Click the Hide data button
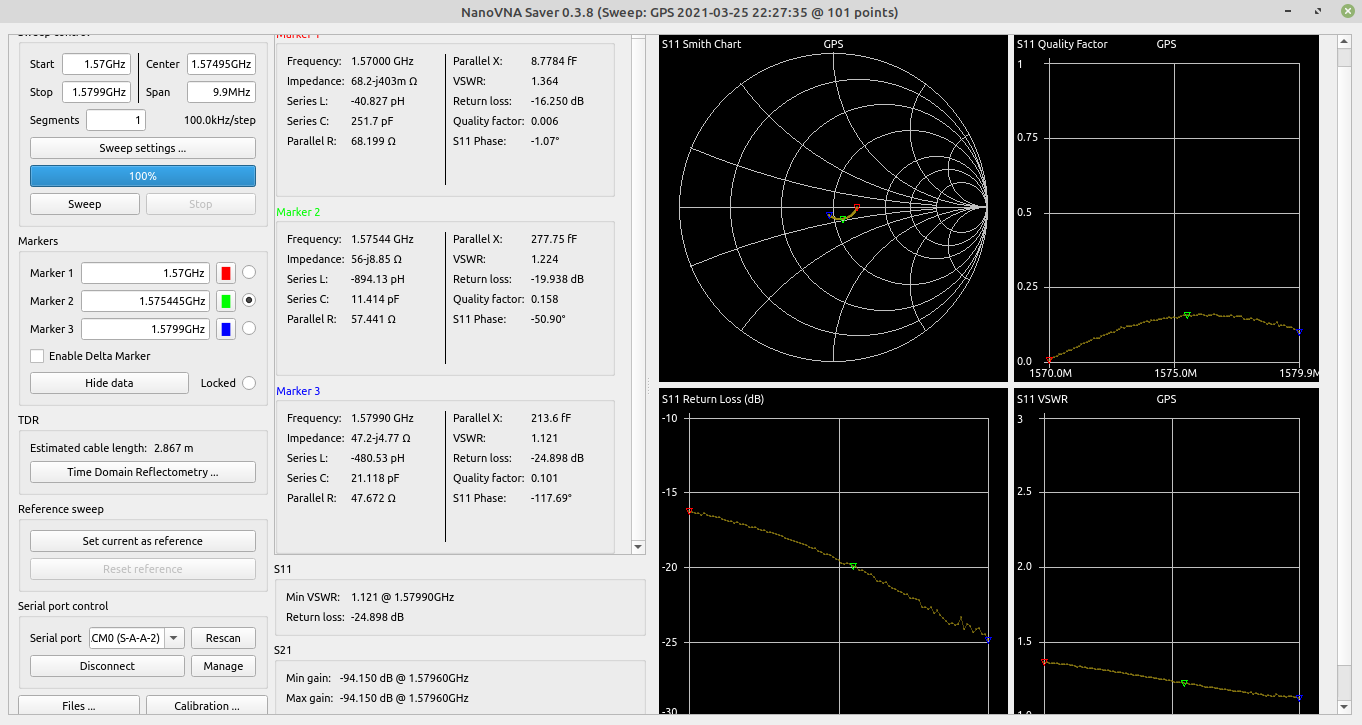Viewport: 1362px width, 725px height. pyautogui.click(x=109, y=383)
